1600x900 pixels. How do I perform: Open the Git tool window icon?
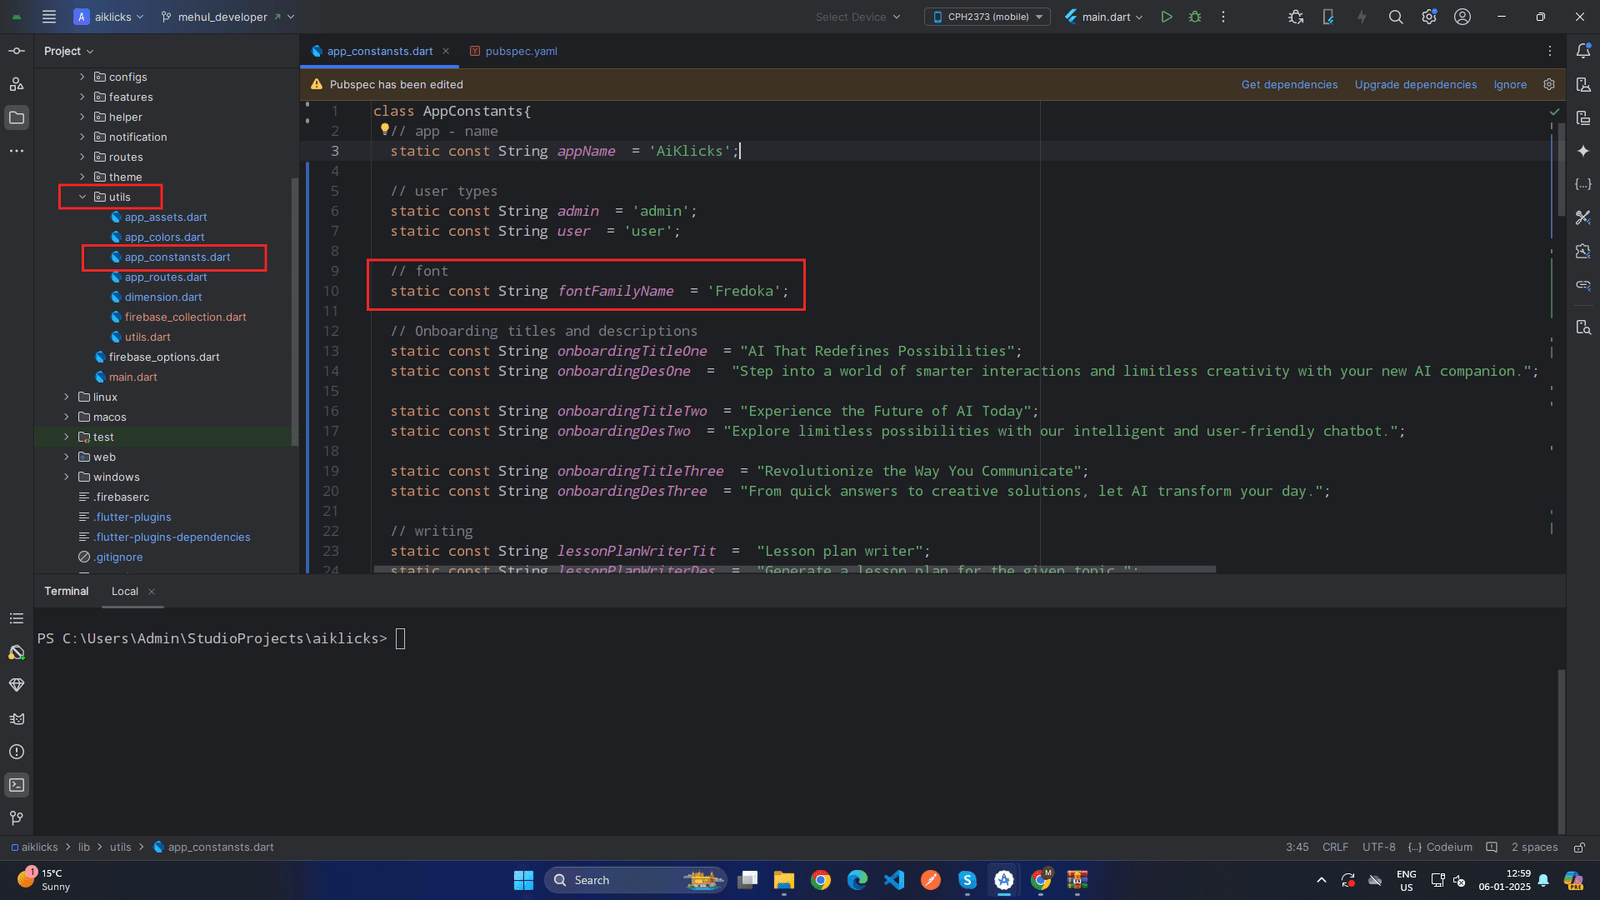[x=17, y=818]
